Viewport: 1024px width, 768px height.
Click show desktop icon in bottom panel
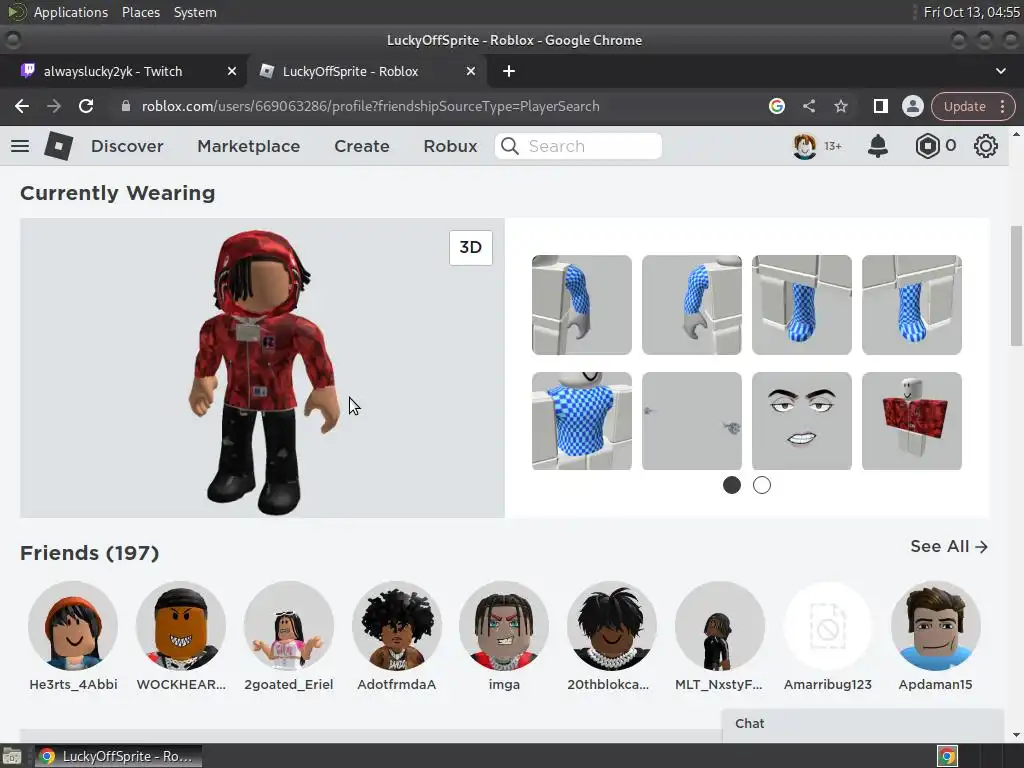point(11,756)
